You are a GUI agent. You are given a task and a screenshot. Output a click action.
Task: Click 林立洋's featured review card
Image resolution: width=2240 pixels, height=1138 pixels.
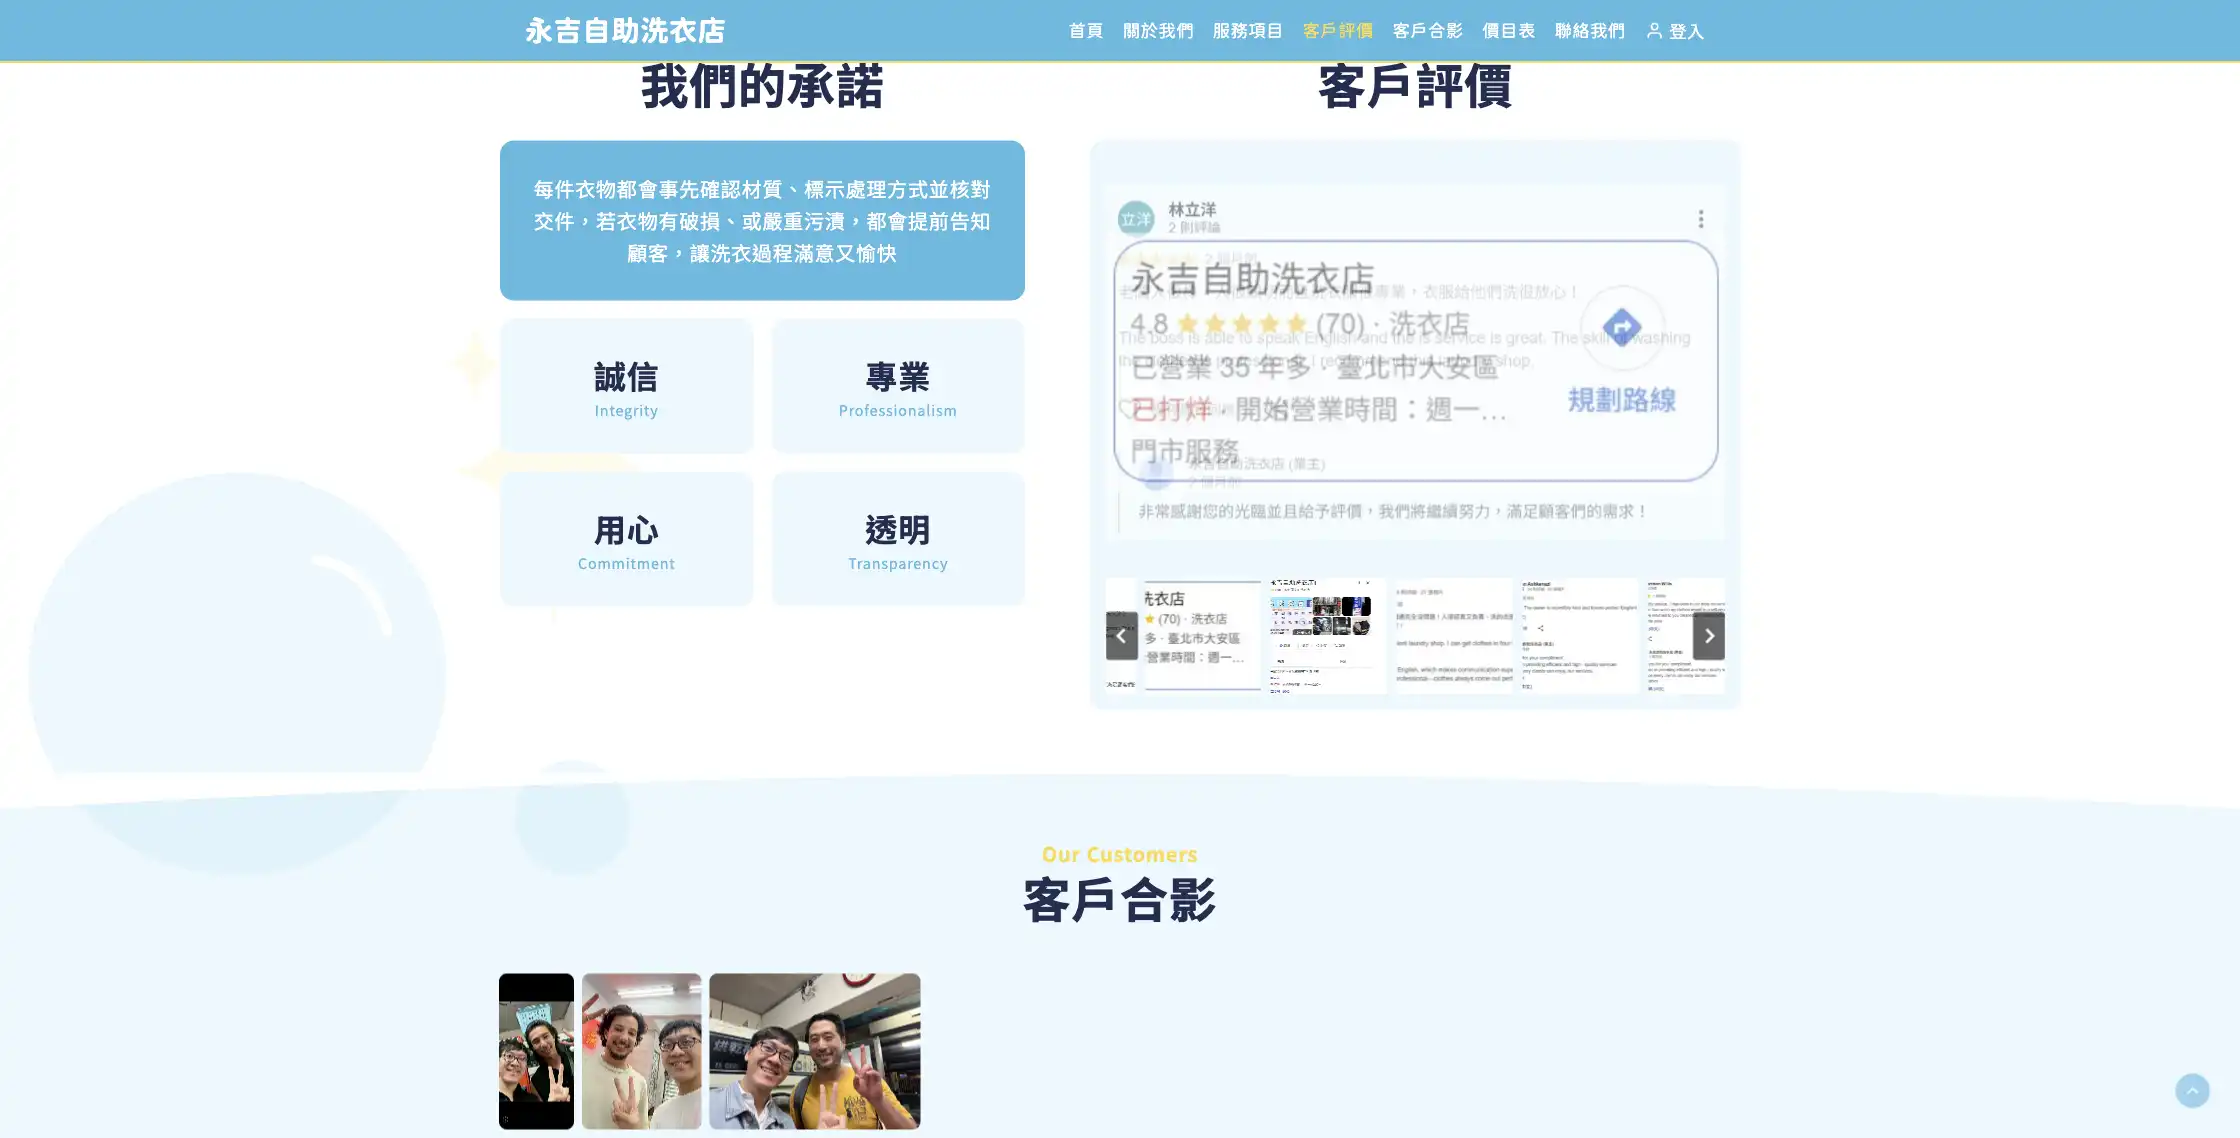[x=1414, y=360]
